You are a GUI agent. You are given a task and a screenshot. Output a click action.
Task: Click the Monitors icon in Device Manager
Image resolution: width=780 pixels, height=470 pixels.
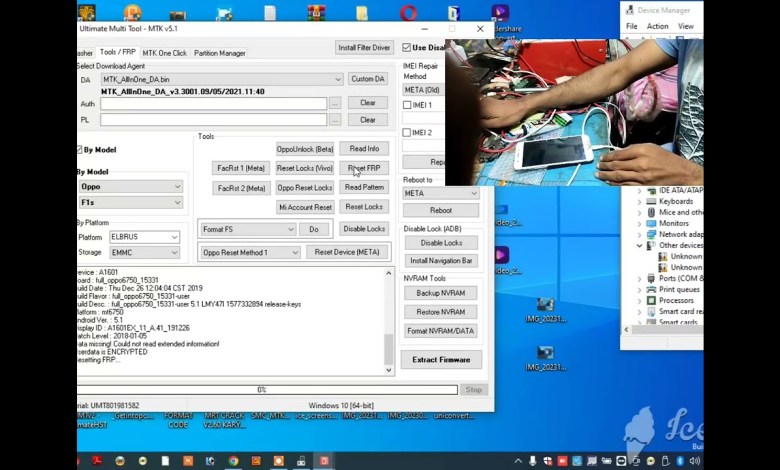pos(651,223)
